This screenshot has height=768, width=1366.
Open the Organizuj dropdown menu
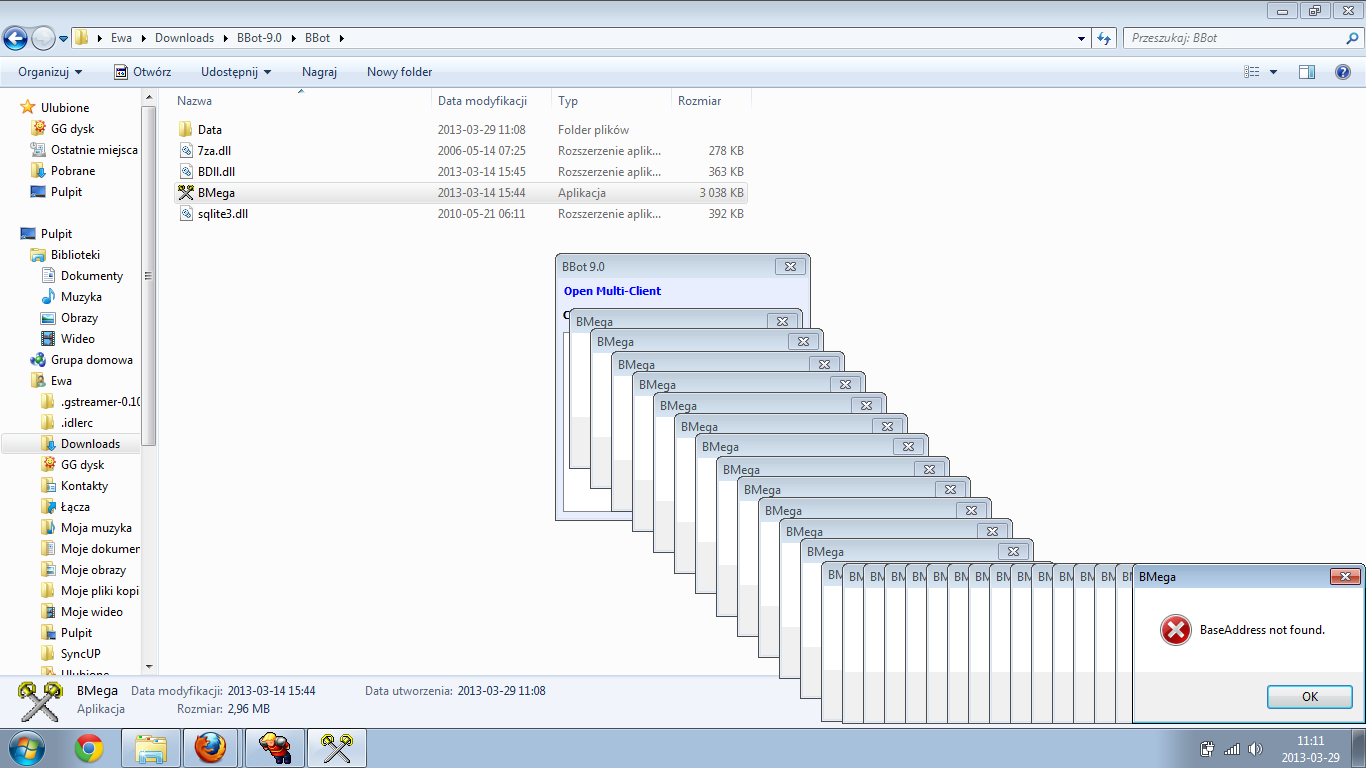click(x=50, y=72)
